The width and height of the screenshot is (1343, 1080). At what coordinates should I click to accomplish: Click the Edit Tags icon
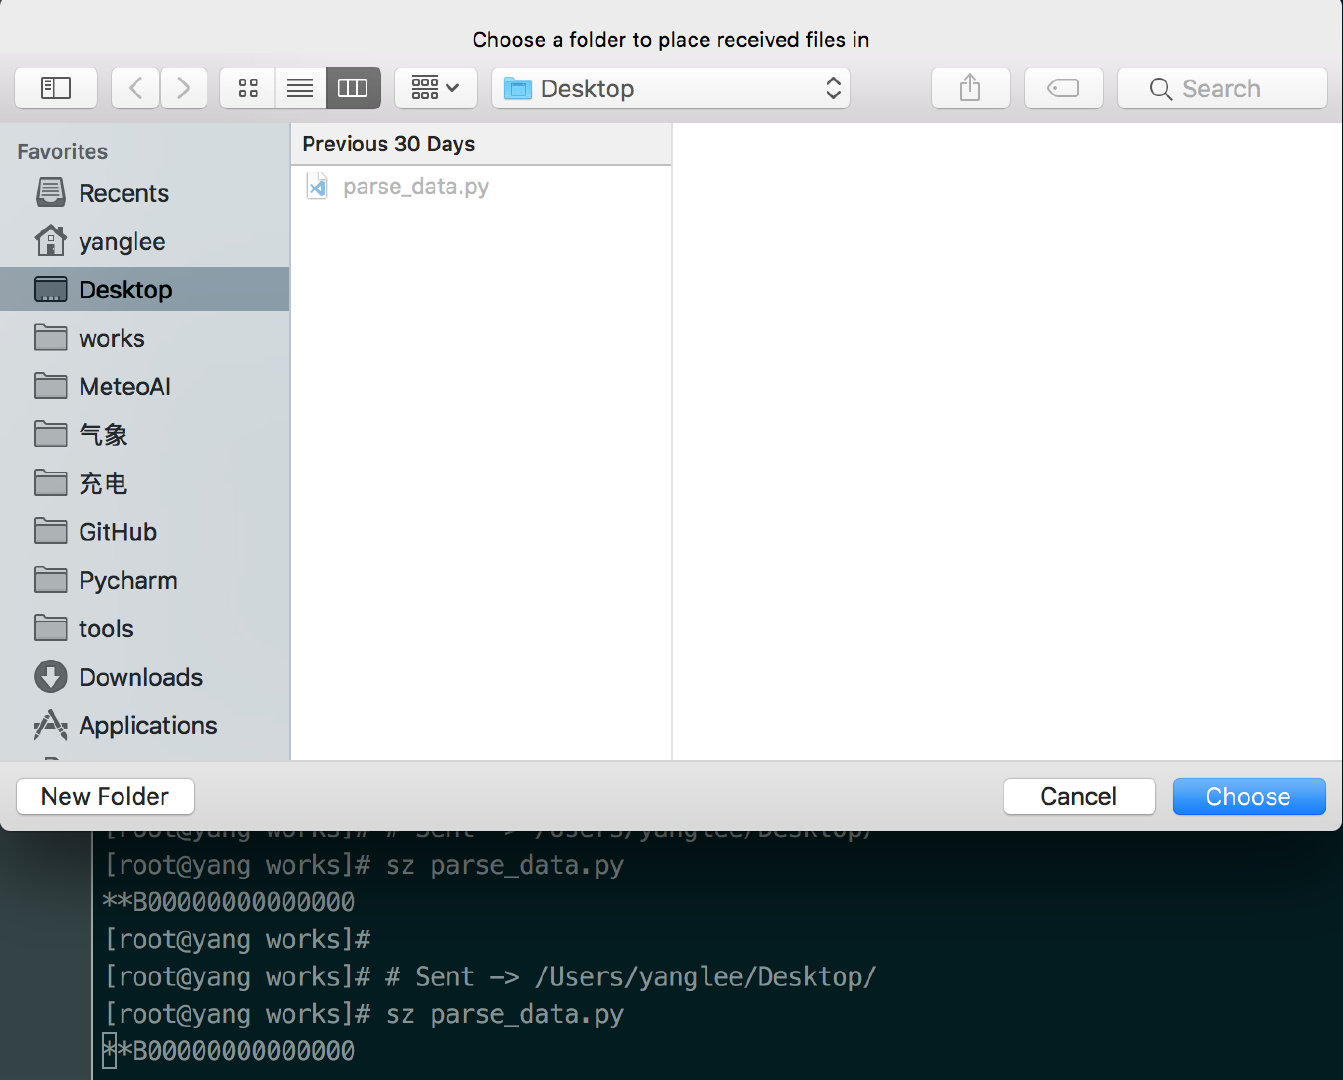(x=1063, y=88)
